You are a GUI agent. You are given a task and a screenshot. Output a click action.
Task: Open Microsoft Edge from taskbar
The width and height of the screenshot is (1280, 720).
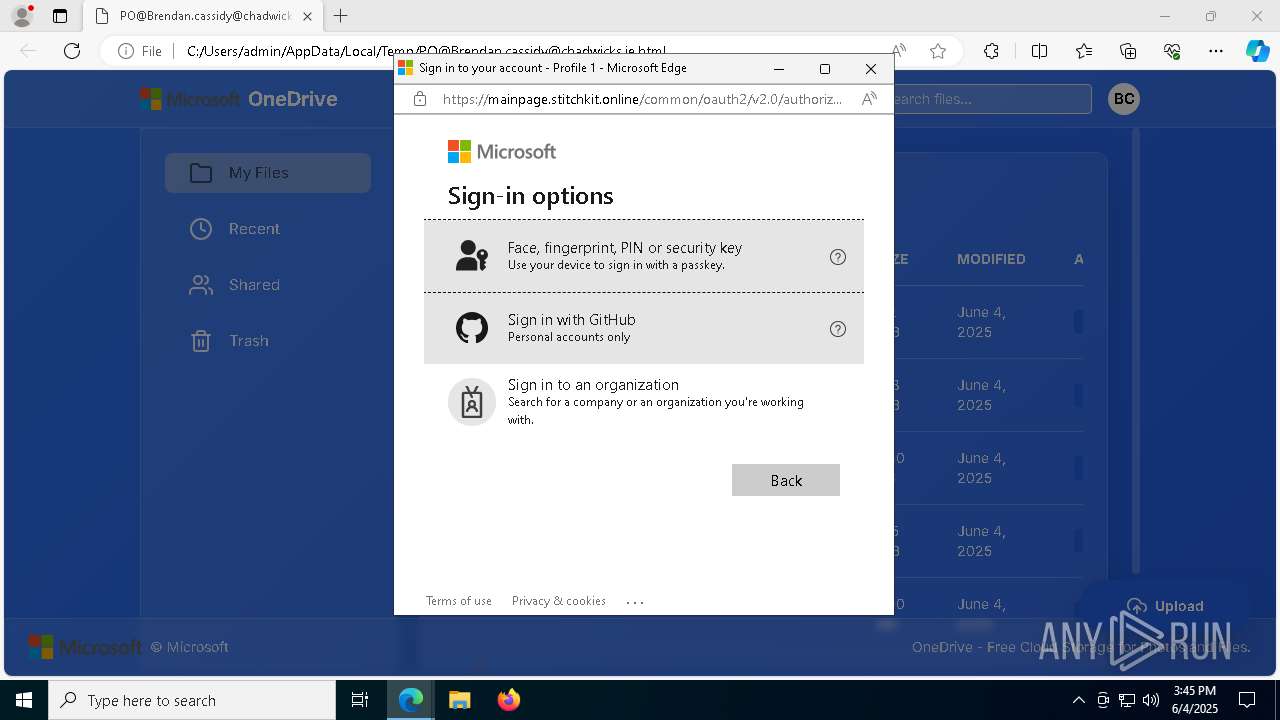coord(411,700)
